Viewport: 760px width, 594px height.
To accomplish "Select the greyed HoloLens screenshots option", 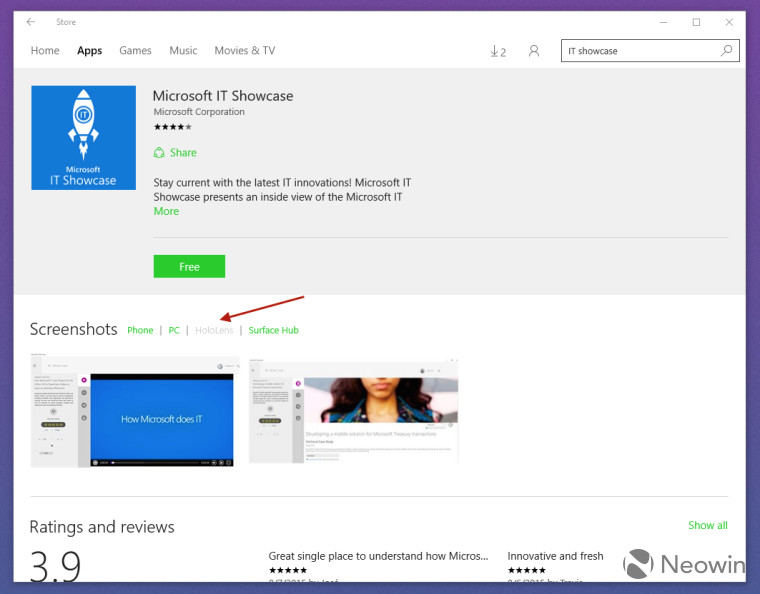I will (214, 330).
